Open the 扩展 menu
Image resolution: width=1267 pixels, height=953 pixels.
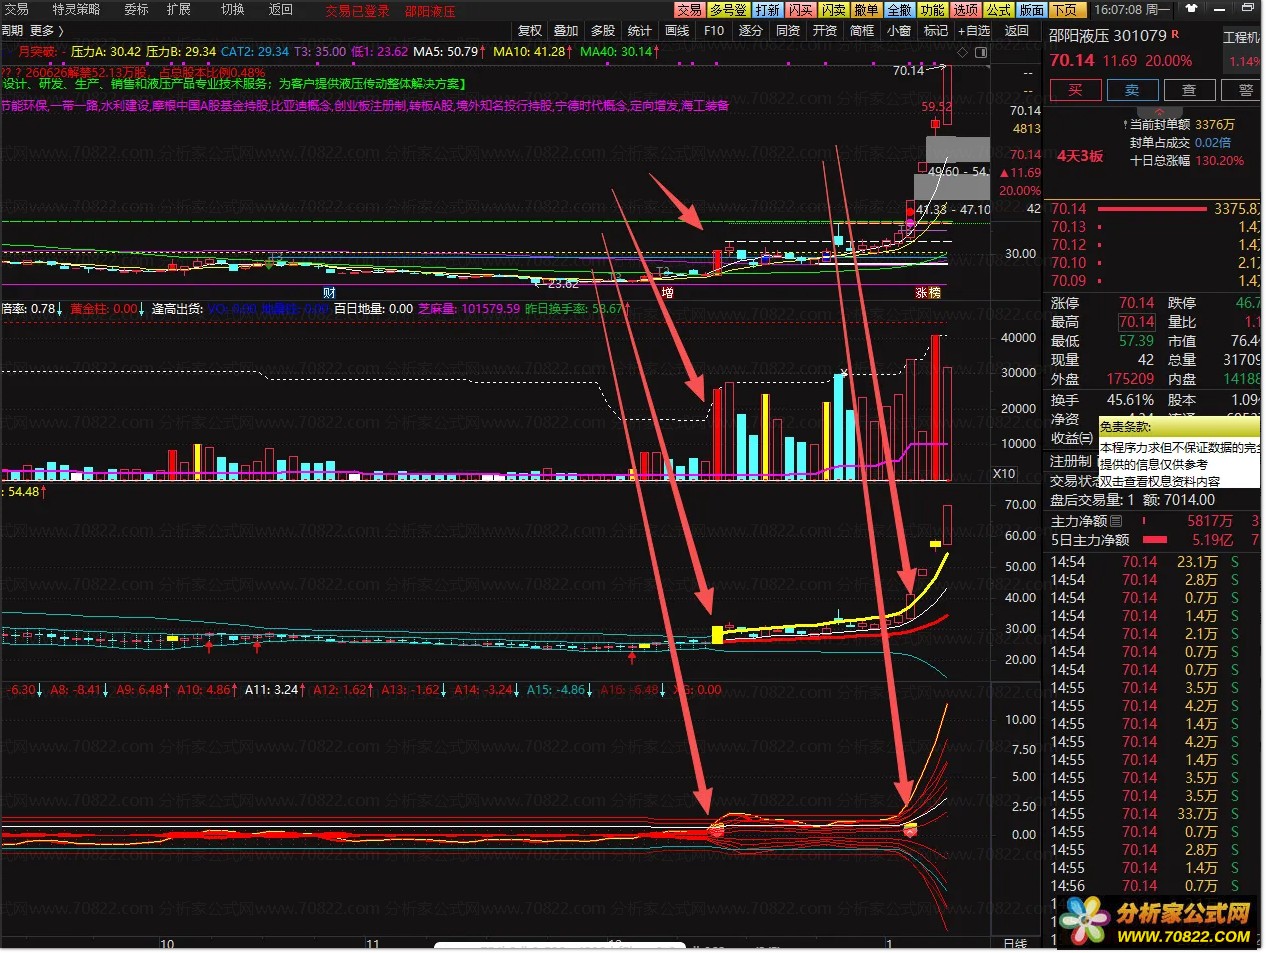click(x=178, y=10)
